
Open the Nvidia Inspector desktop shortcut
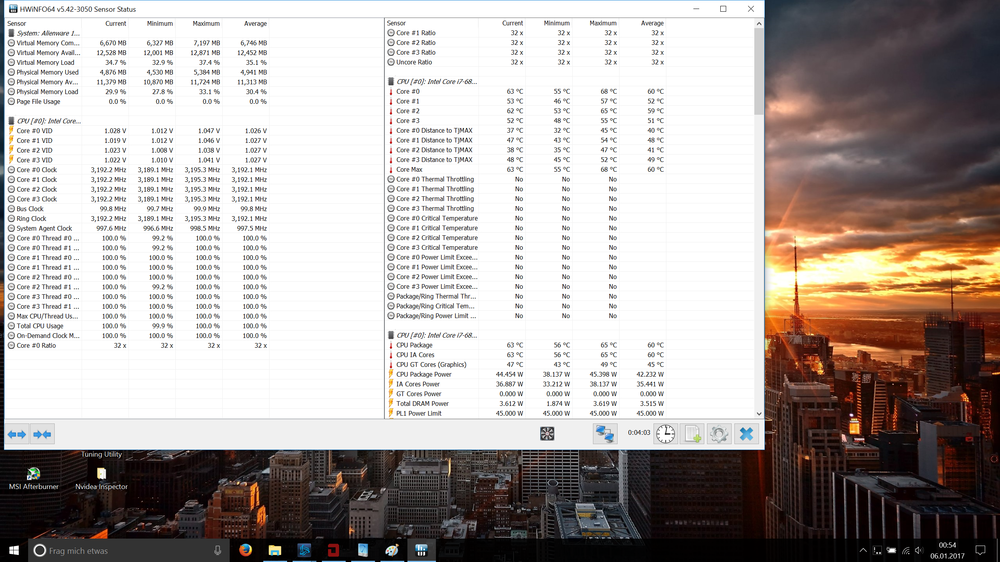(x=101, y=477)
